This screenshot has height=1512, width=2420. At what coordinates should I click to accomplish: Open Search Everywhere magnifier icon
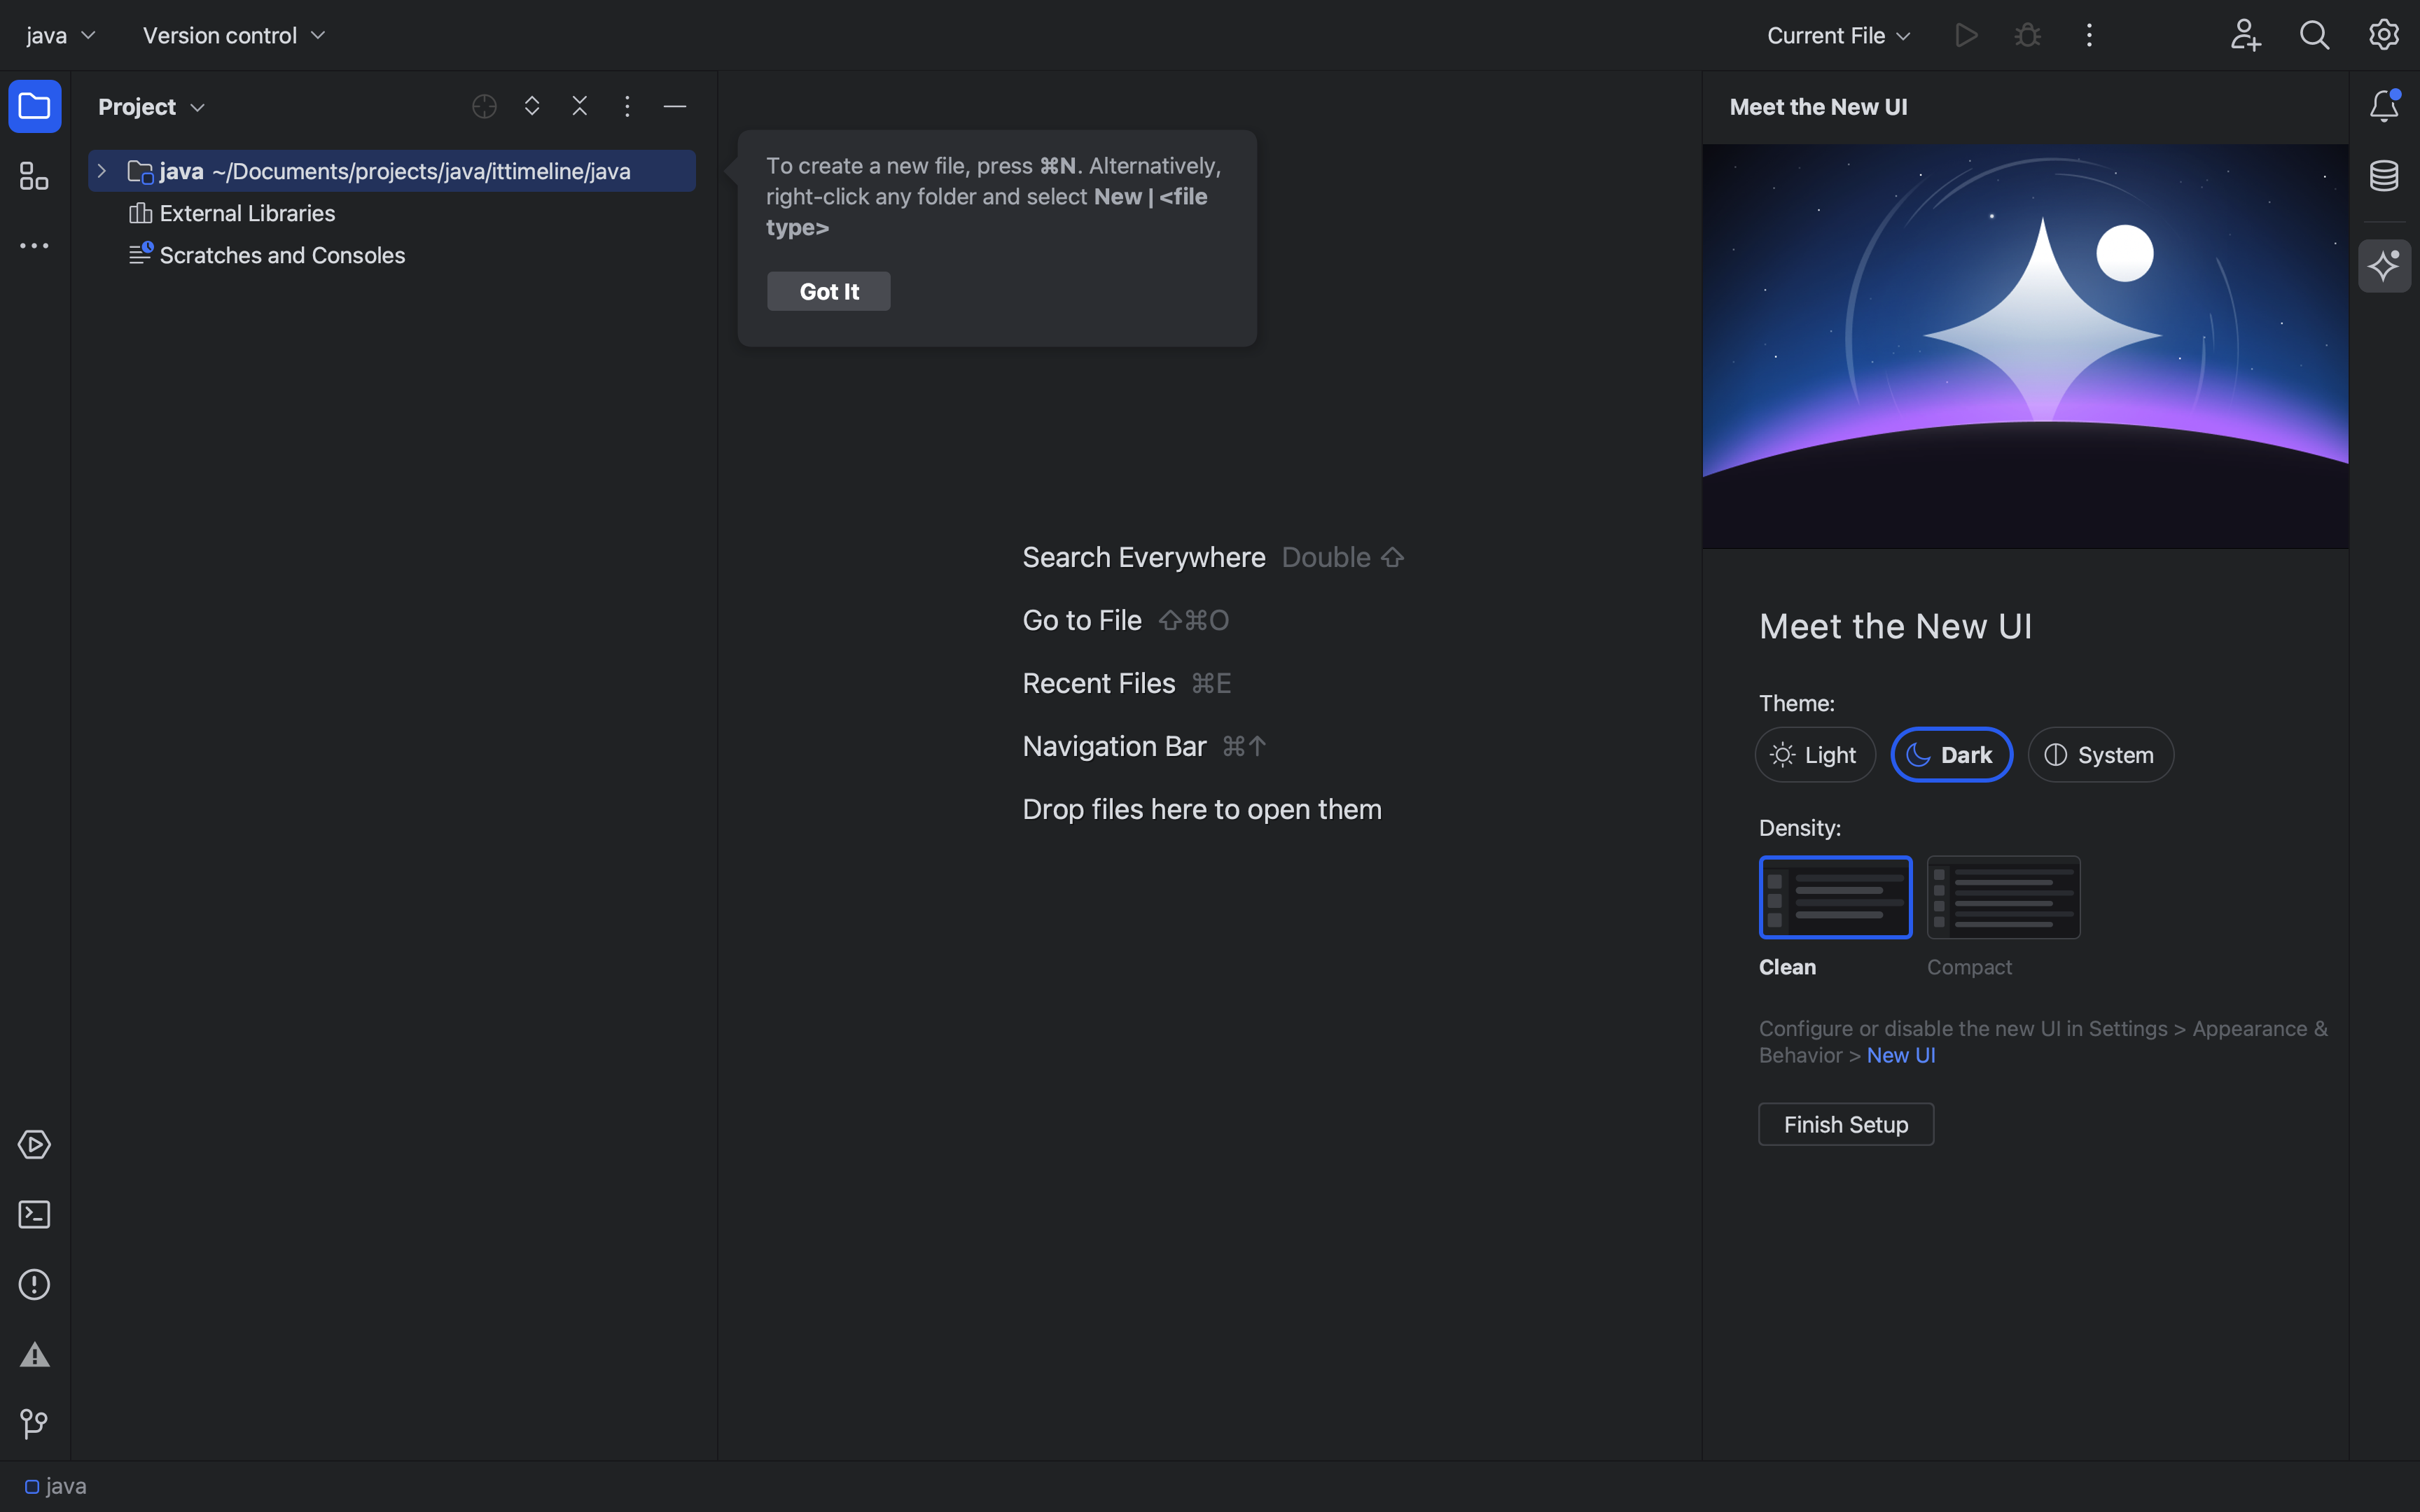2314,35
